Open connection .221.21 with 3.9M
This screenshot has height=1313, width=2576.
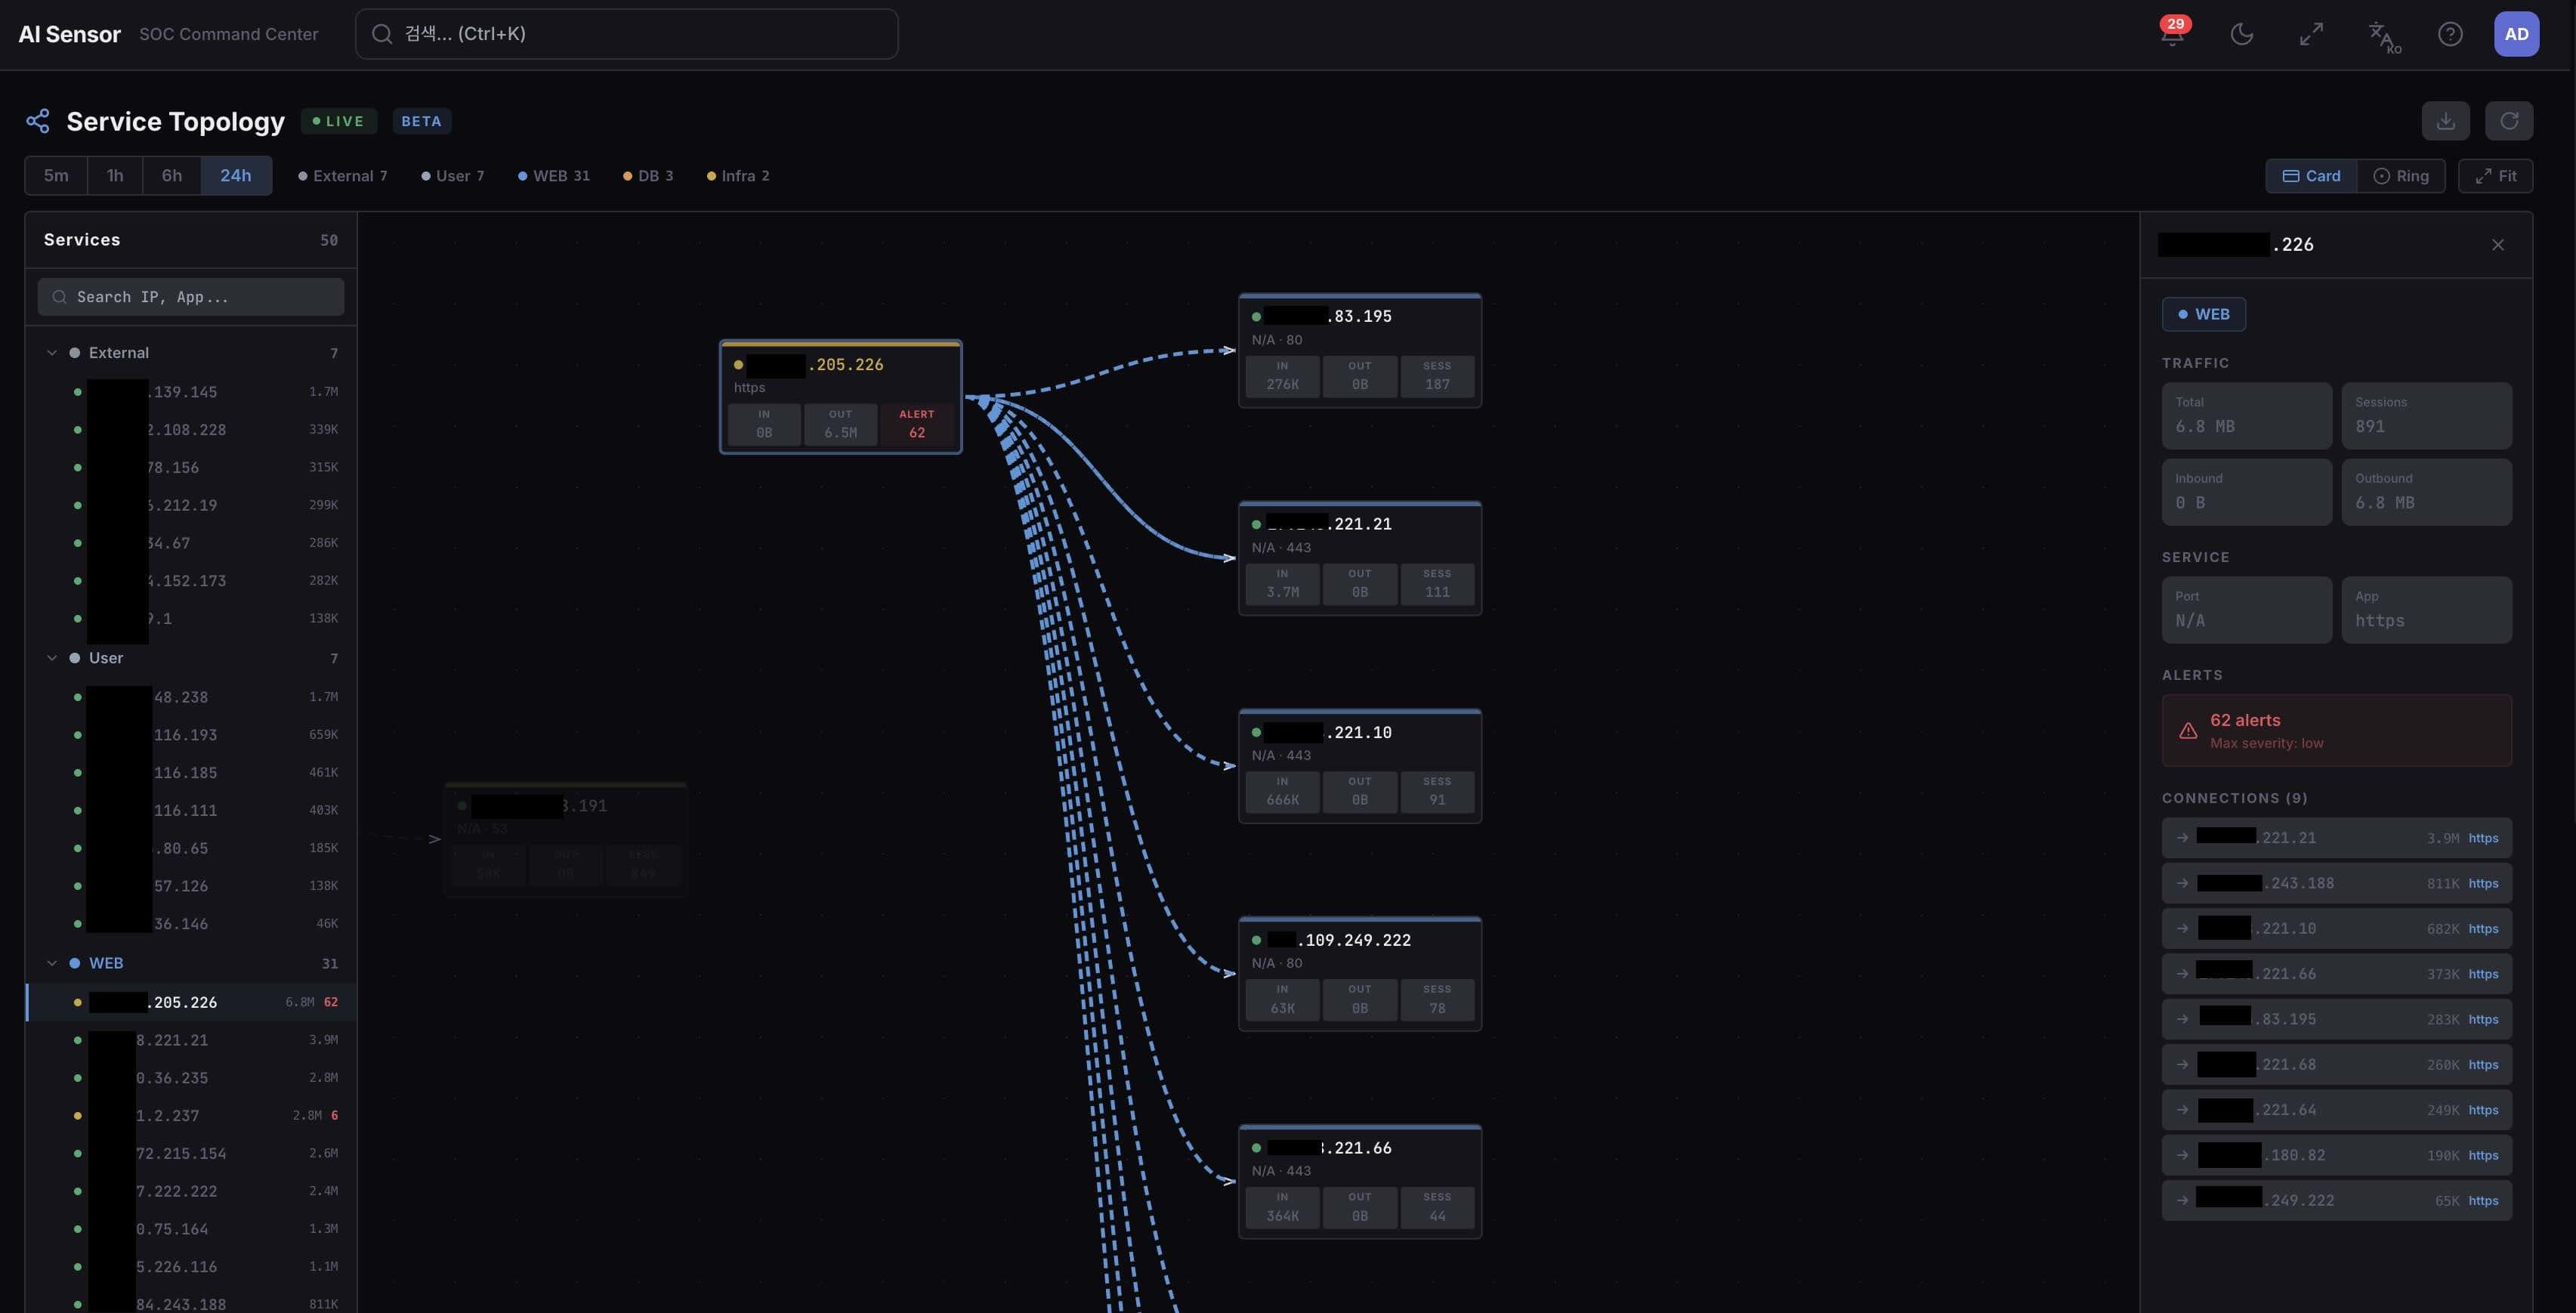(x=2336, y=838)
